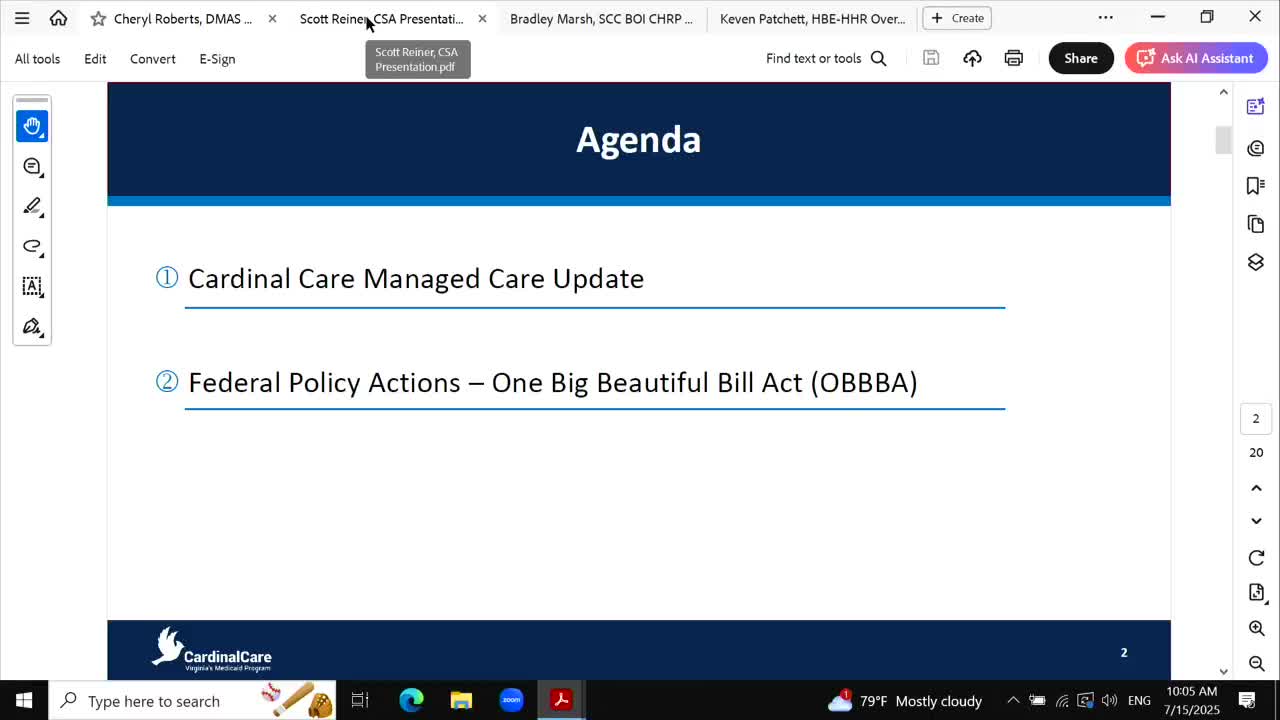Open the Fill & Sign pen tool
The height and width of the screenshot is (720, 1280).
coord(32,327)
